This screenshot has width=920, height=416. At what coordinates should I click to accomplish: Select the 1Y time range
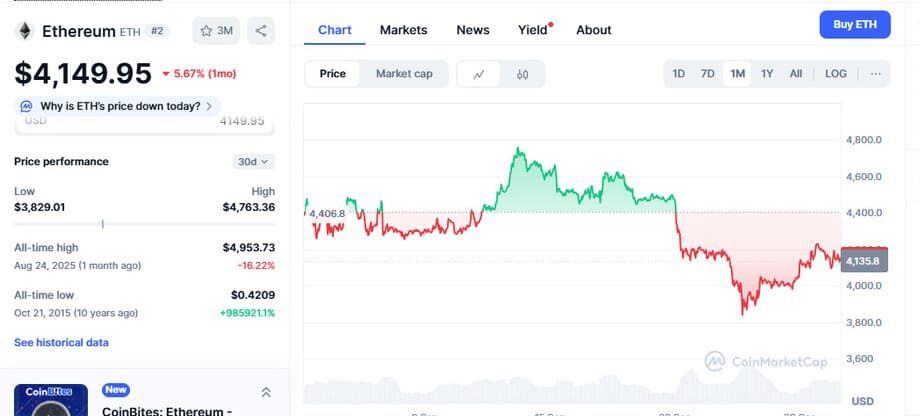[767, 74]
